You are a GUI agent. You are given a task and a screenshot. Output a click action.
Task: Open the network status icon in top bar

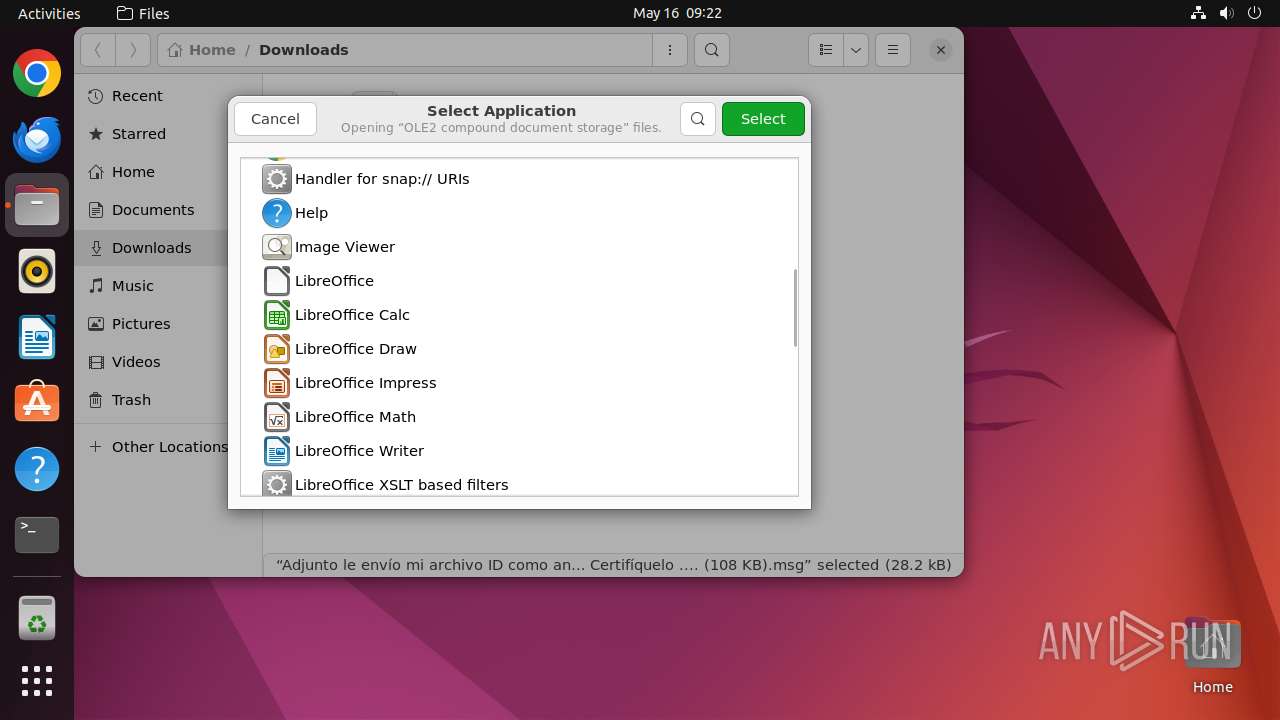coord(1199,13)
